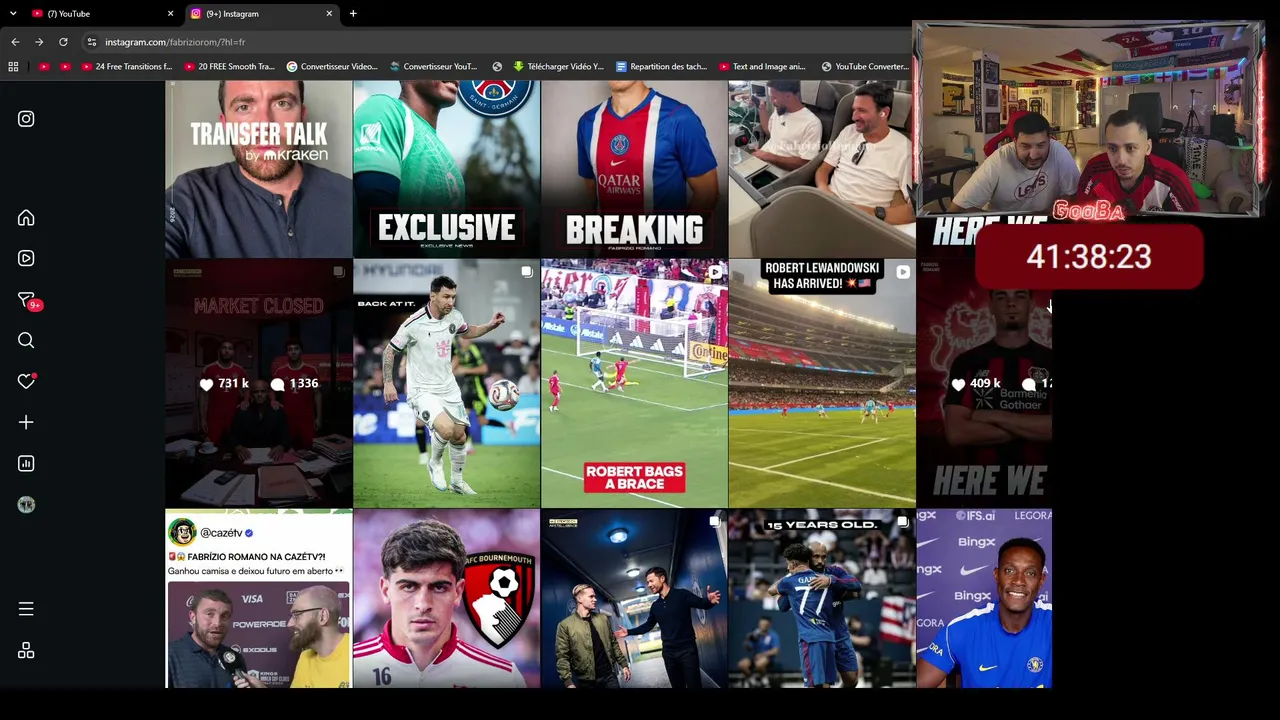
Task: Click the reel icon on Robert Bags a Brace
Action: [715, 272]
